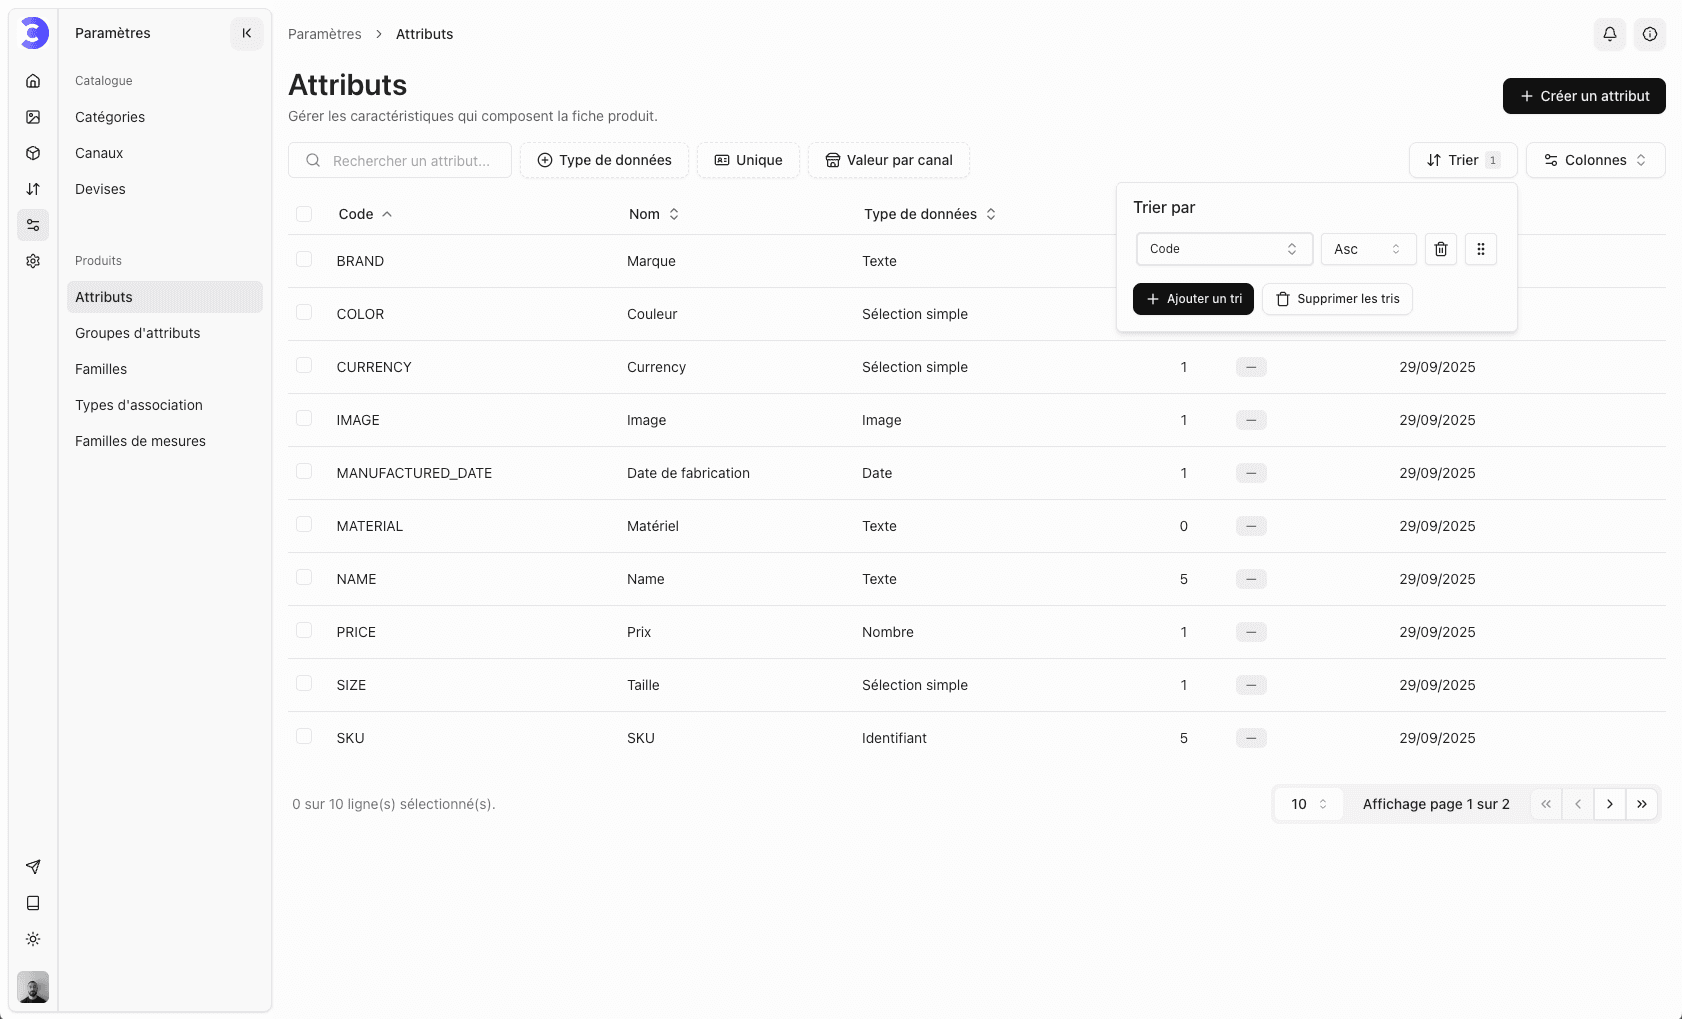Screen dimensions: 1682x1019
Task: Open the home icon in sidebar
Action: tap(33, 81)
